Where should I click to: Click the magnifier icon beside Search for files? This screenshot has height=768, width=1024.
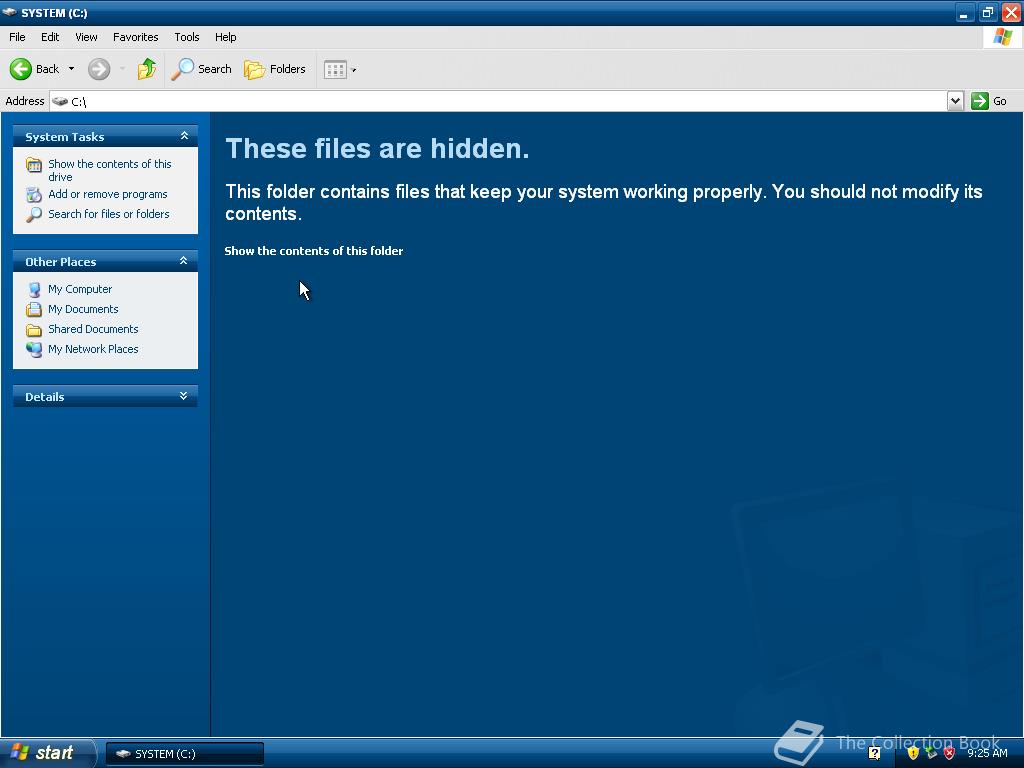coord(34,214)
